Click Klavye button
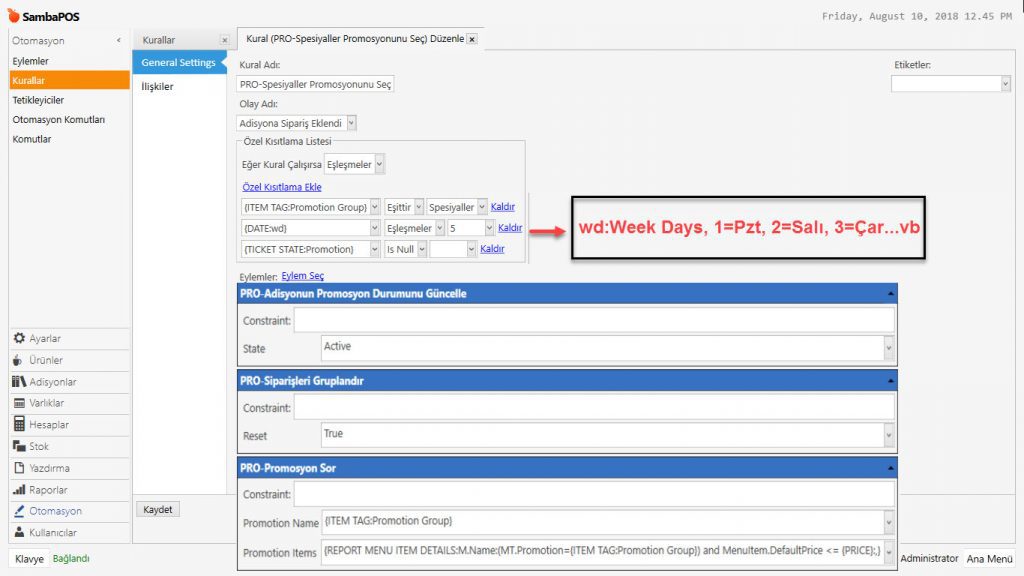The height and width of the screenshot is (576, 1024). point(29,559)
